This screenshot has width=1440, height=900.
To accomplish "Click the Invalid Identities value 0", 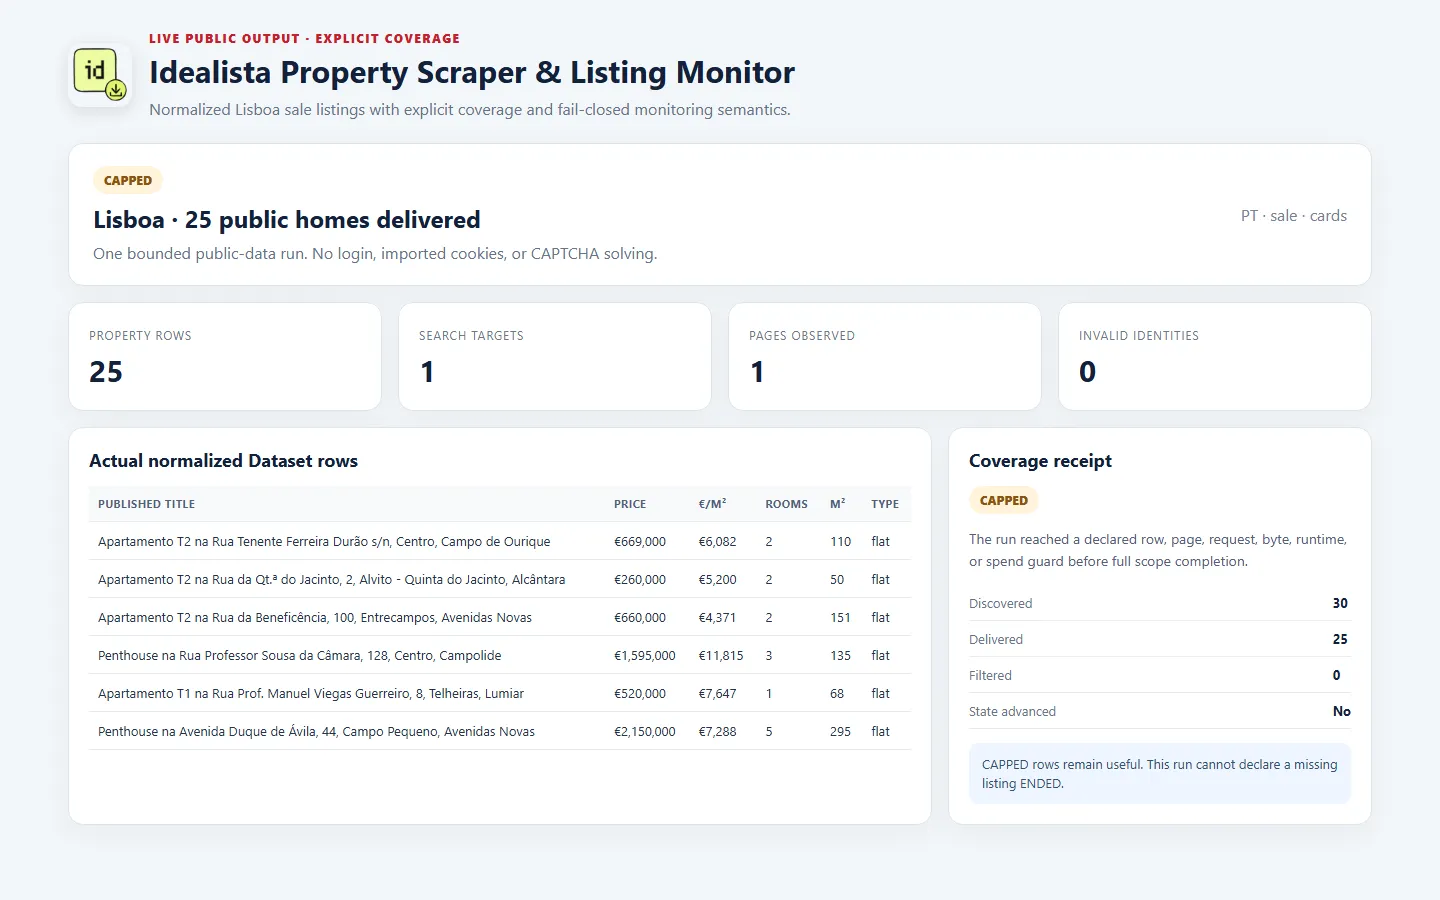I will (x=1088, y=372).
